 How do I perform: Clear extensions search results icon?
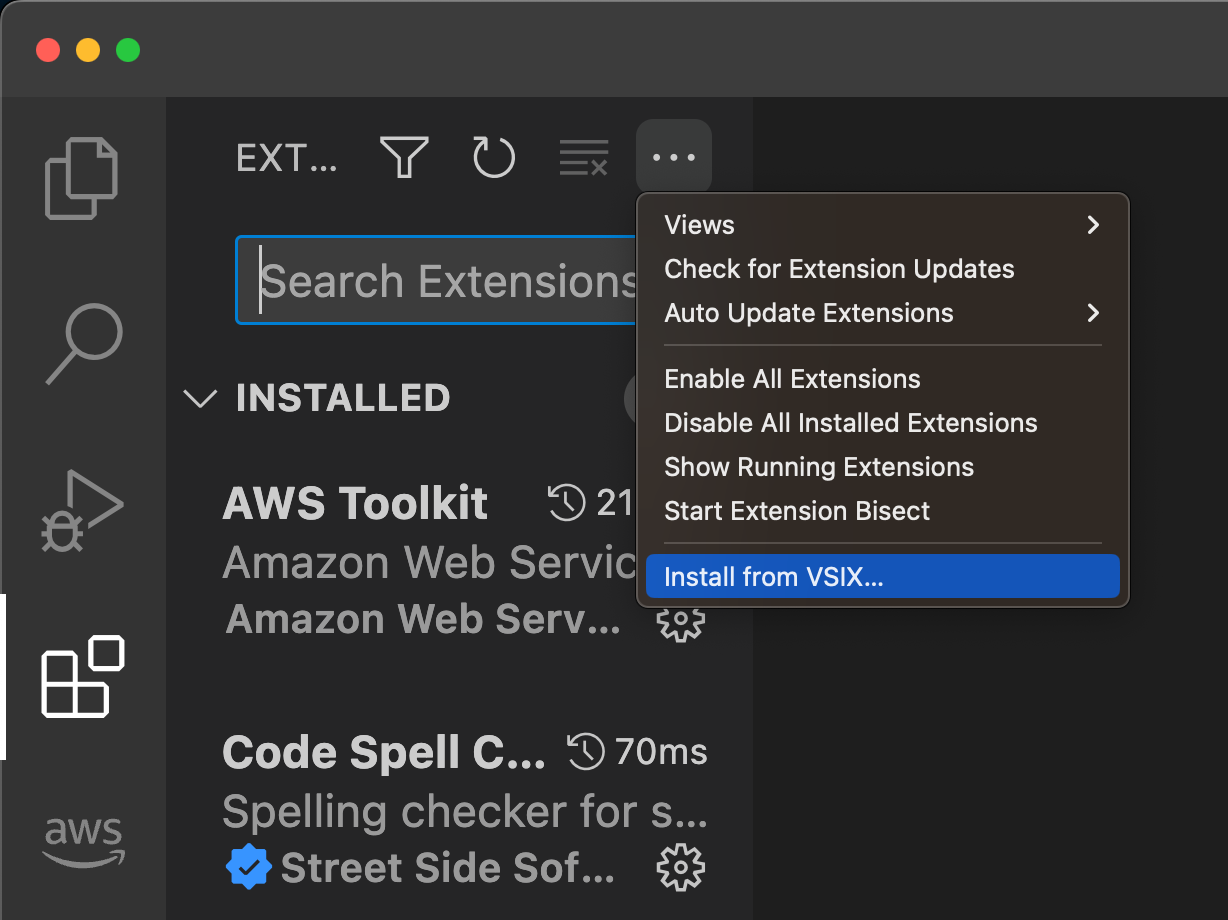(584, 157)
